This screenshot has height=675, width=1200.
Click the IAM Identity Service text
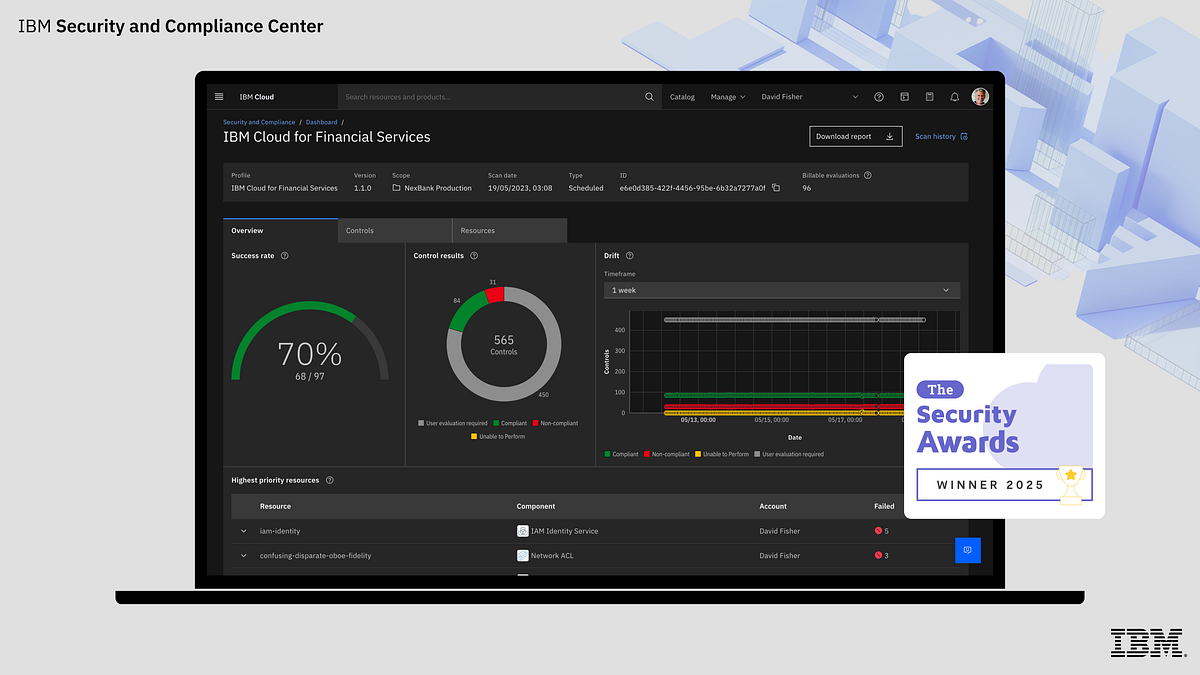[x=565, y=531]
